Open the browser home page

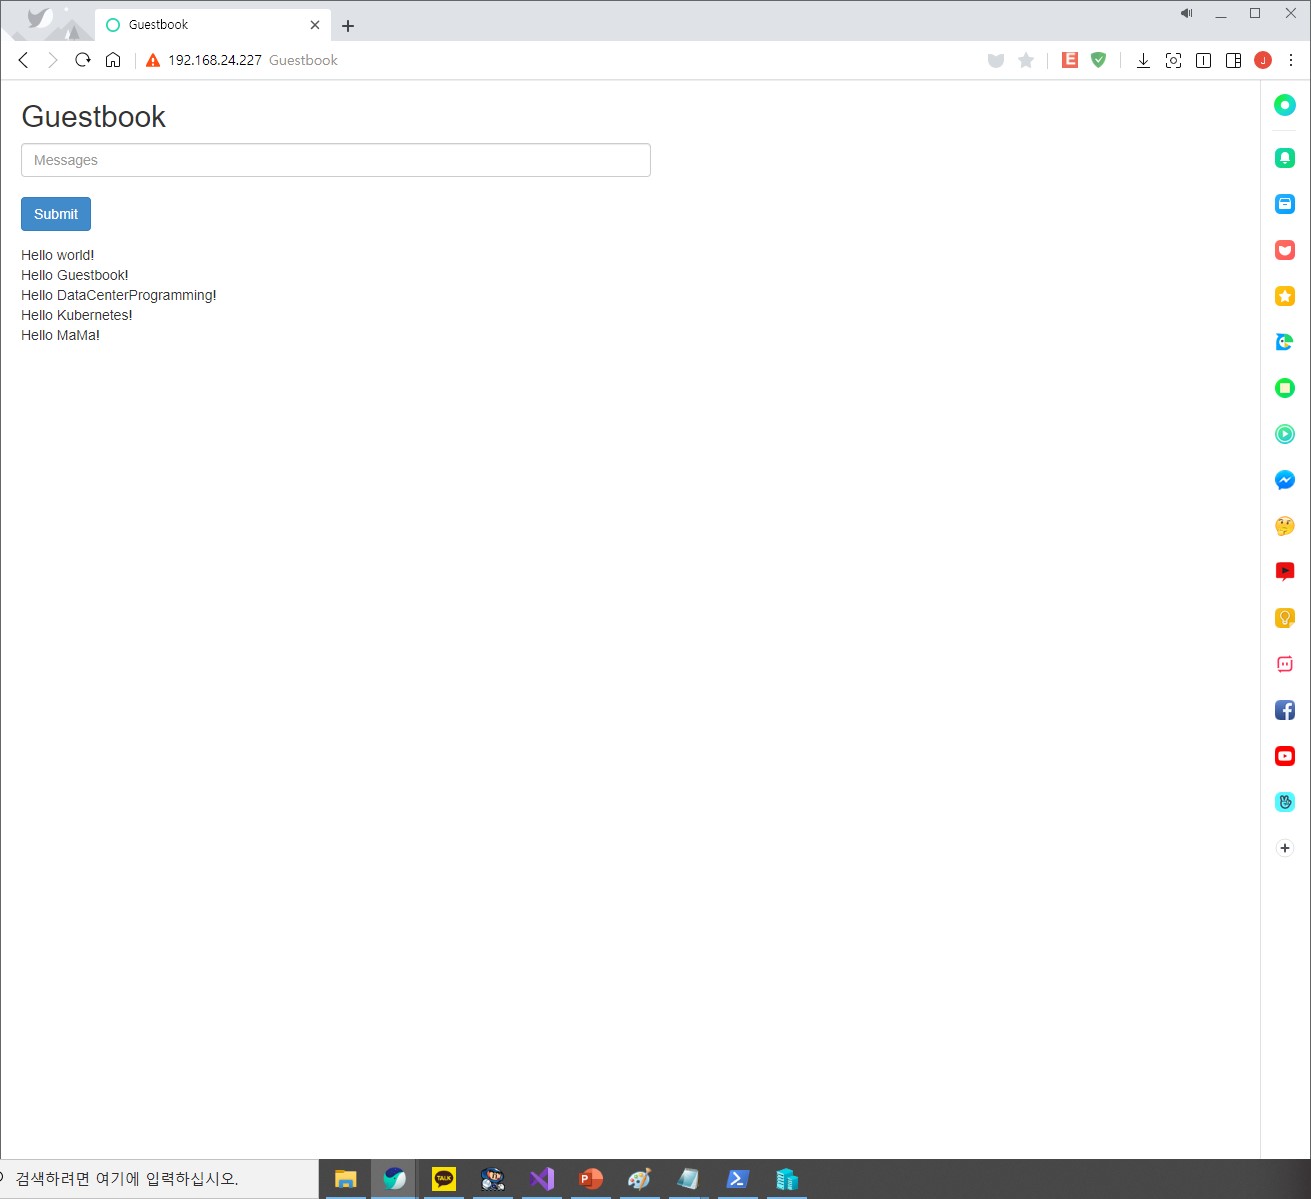[x=113, y=60]
